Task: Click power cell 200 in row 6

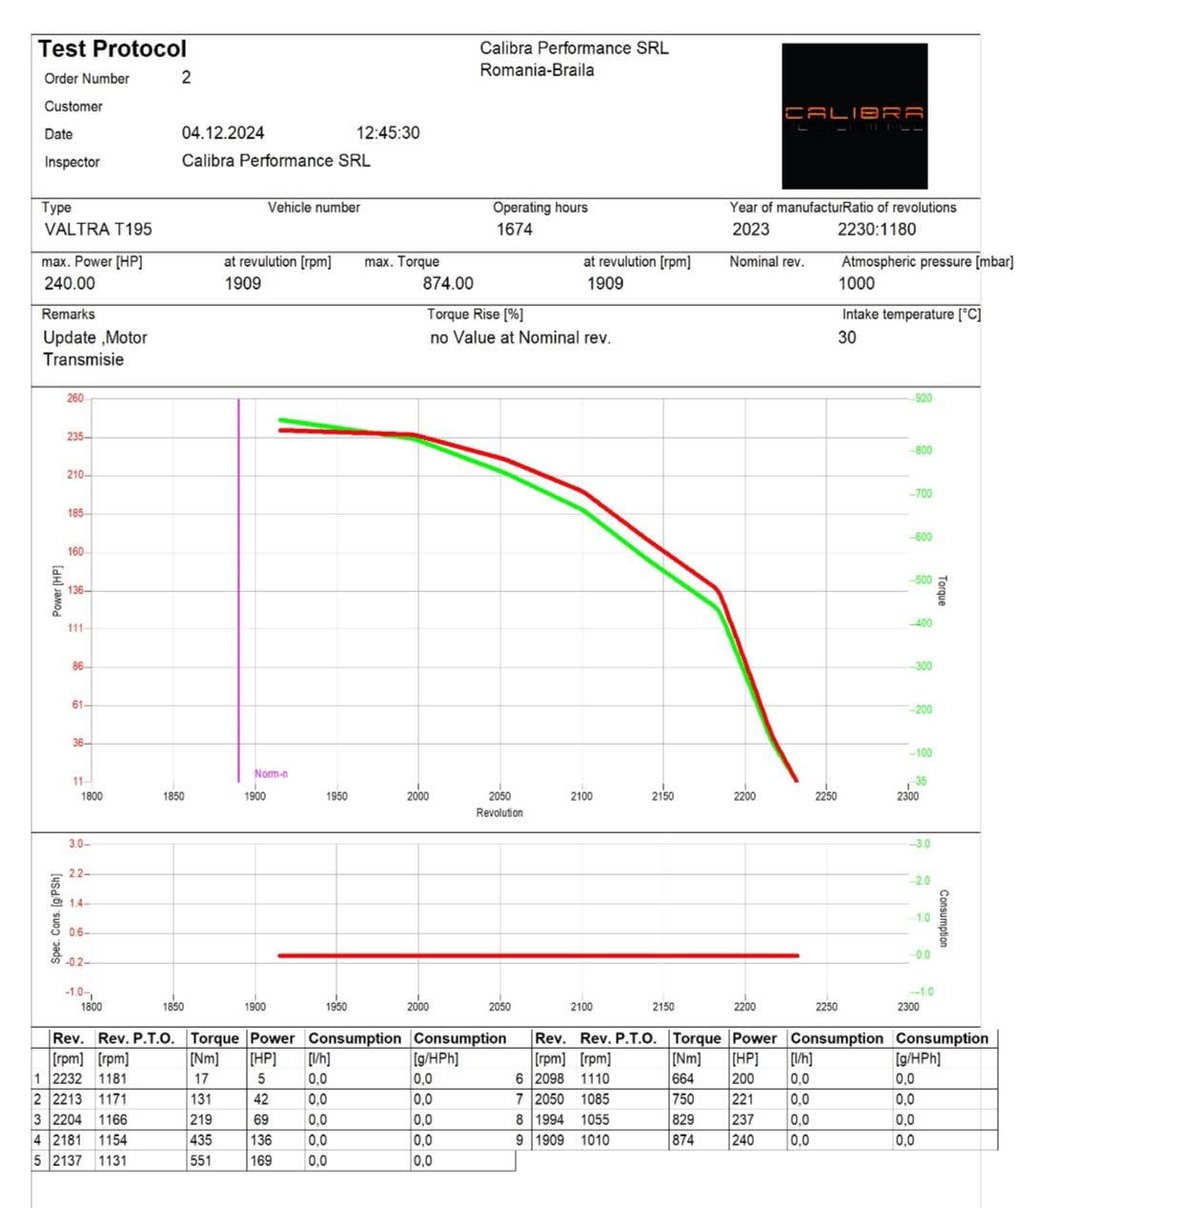Action: pyautogui.click(x=743, y=1079)
